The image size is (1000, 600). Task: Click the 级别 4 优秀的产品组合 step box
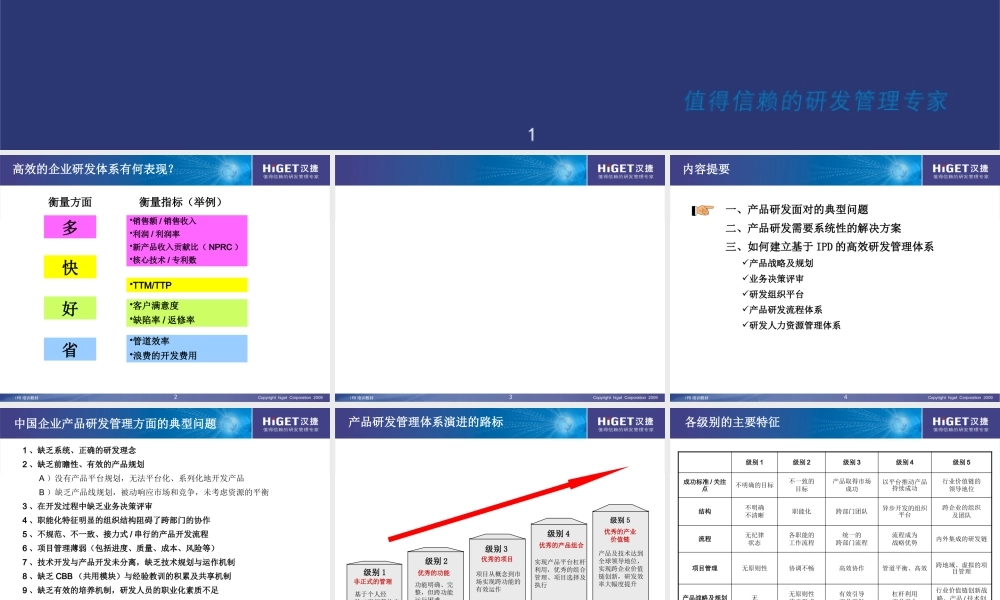coord(559,559)
